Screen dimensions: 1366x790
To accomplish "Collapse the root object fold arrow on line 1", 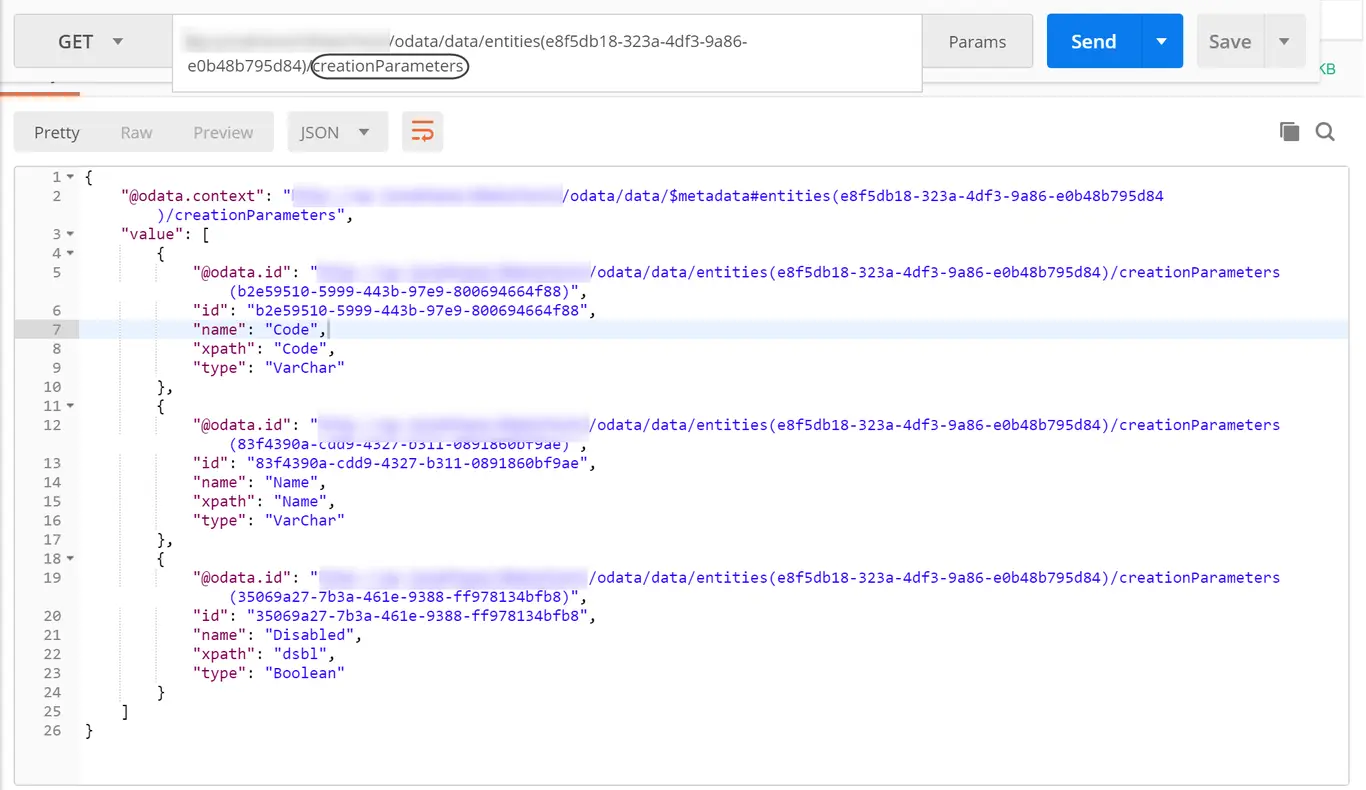I will pos(70,177).
